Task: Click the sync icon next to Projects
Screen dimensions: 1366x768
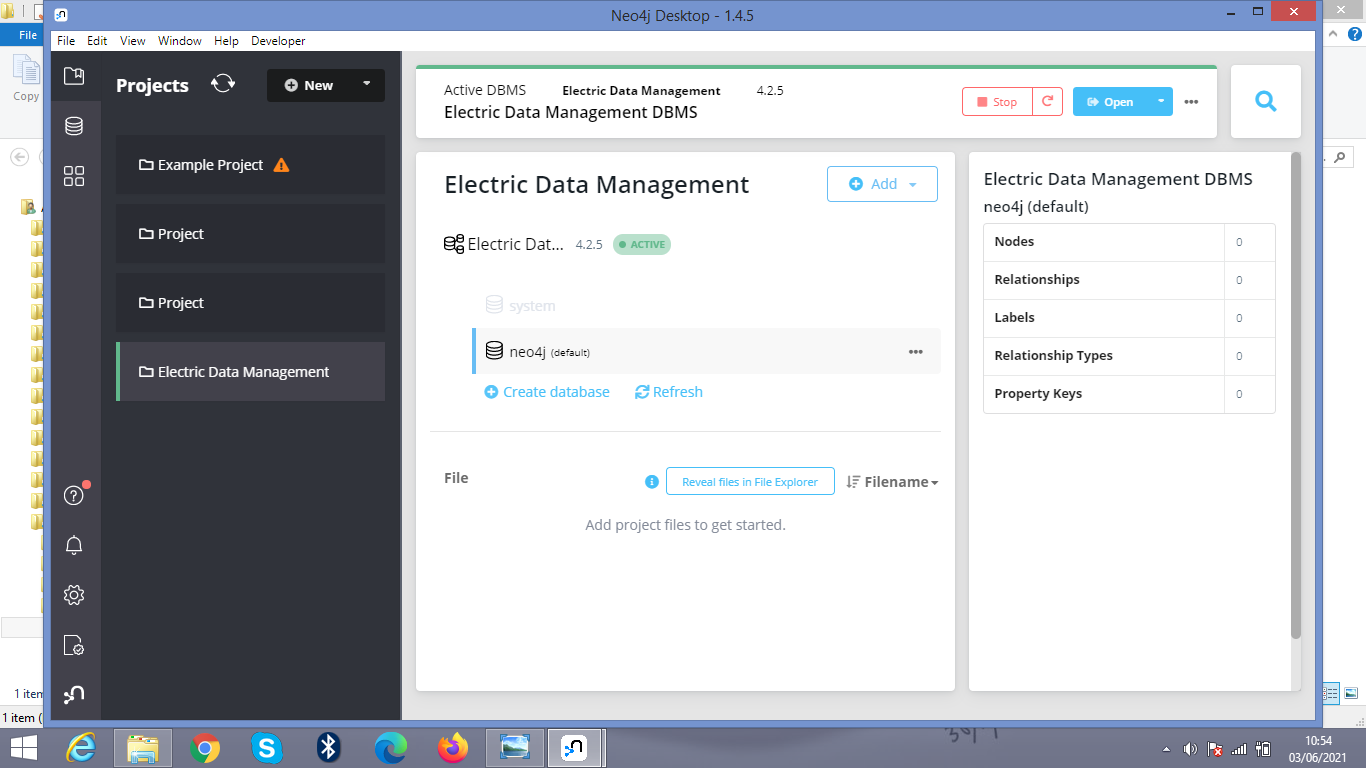Action: pyautogui.click(x=223, y=84)
